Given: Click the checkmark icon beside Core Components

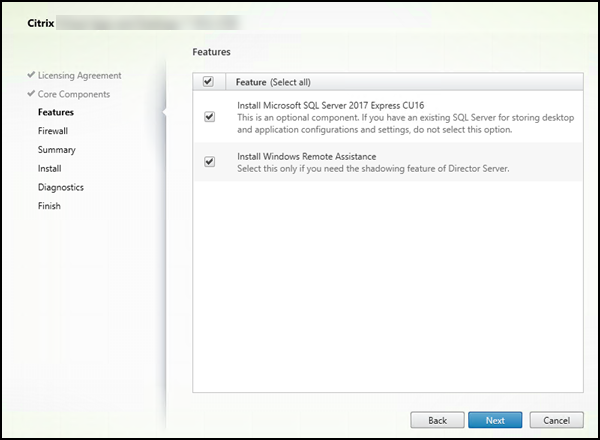Looking at the screenshot, I should click(x=29, y=94).
